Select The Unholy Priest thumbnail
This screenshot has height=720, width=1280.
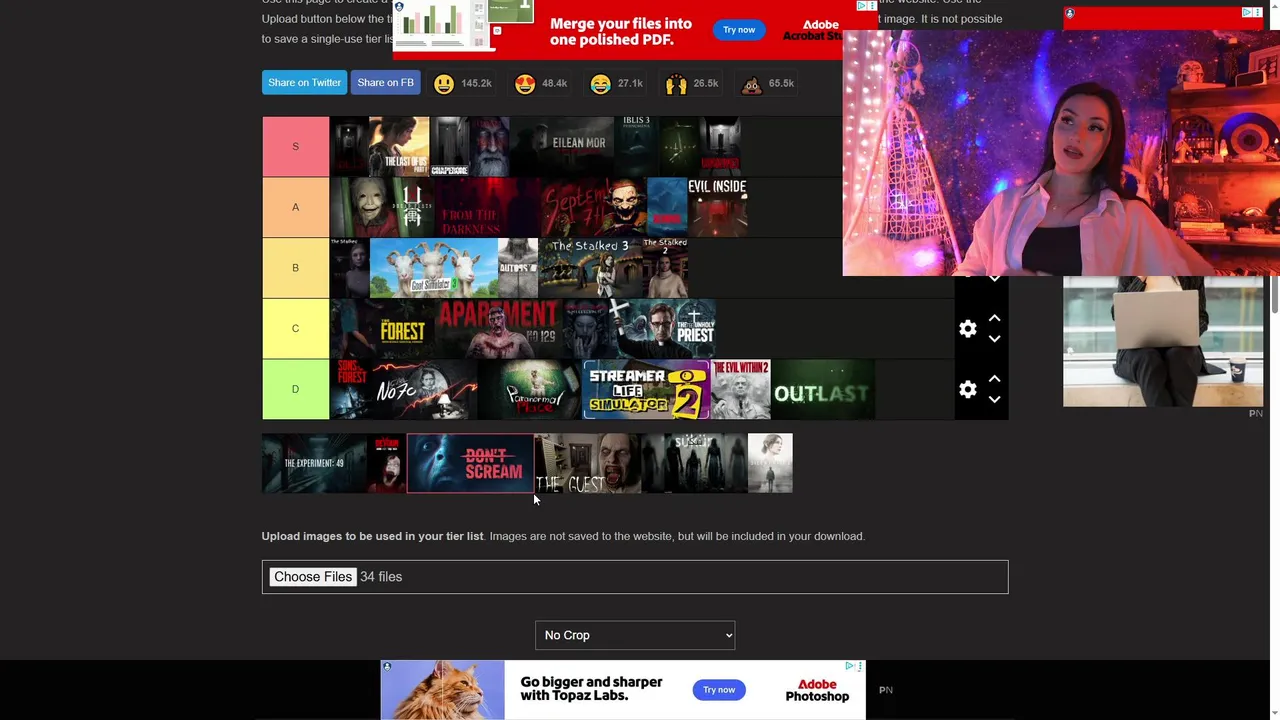coord(664,329)
